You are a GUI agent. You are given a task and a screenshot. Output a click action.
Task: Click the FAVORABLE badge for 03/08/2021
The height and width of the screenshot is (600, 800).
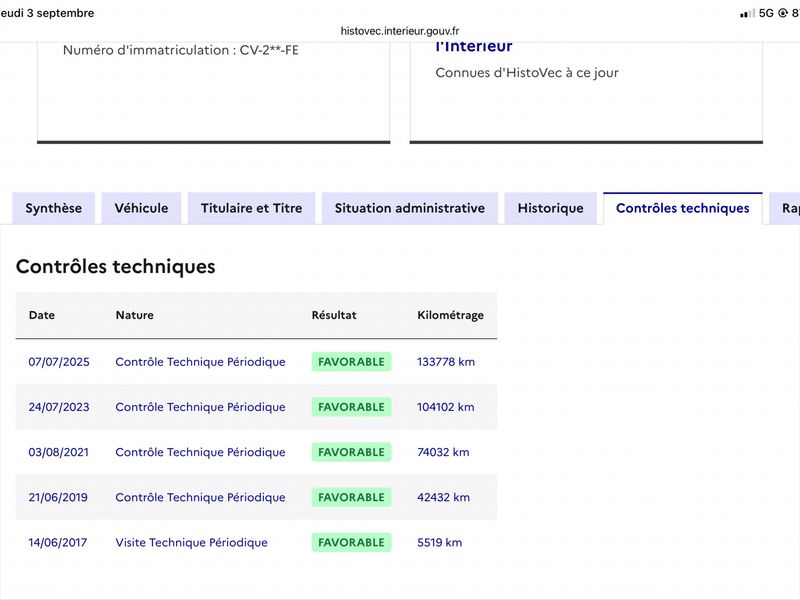click(x=352, y=452)
